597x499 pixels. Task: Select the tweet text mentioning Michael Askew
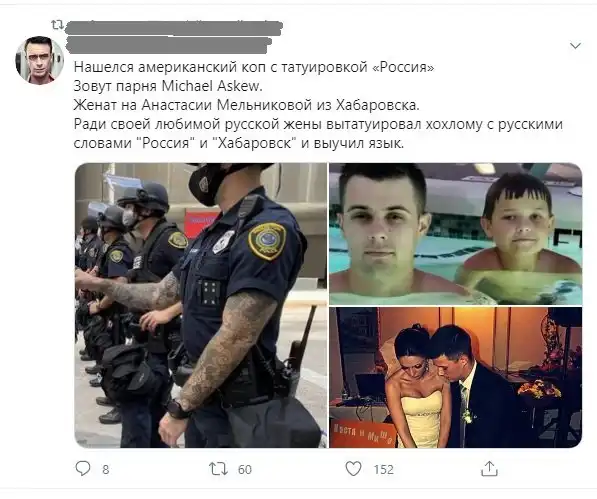click(168, 86)
